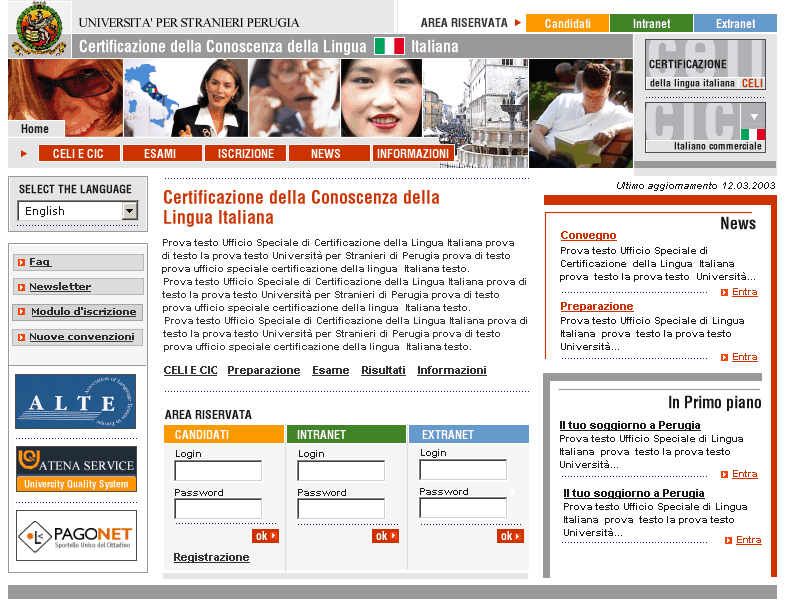Click the arrow icon beside Modulo d'iscrizione

(21, 312)
